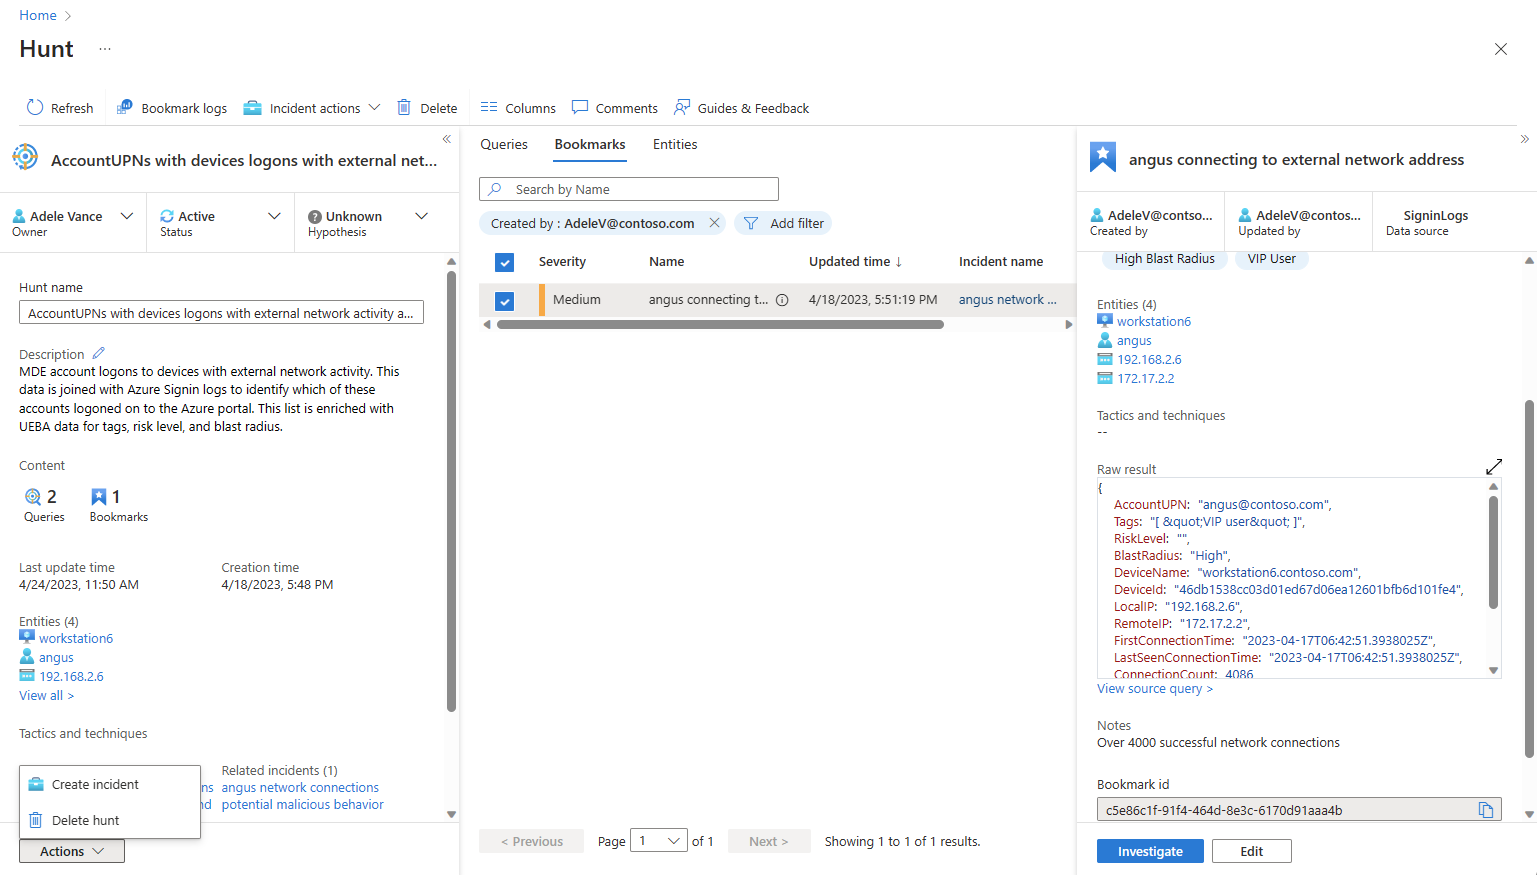Open Guides & Feedback
Image resolution: width=1537 pixels, height=875 pixels.
point(683,107)
